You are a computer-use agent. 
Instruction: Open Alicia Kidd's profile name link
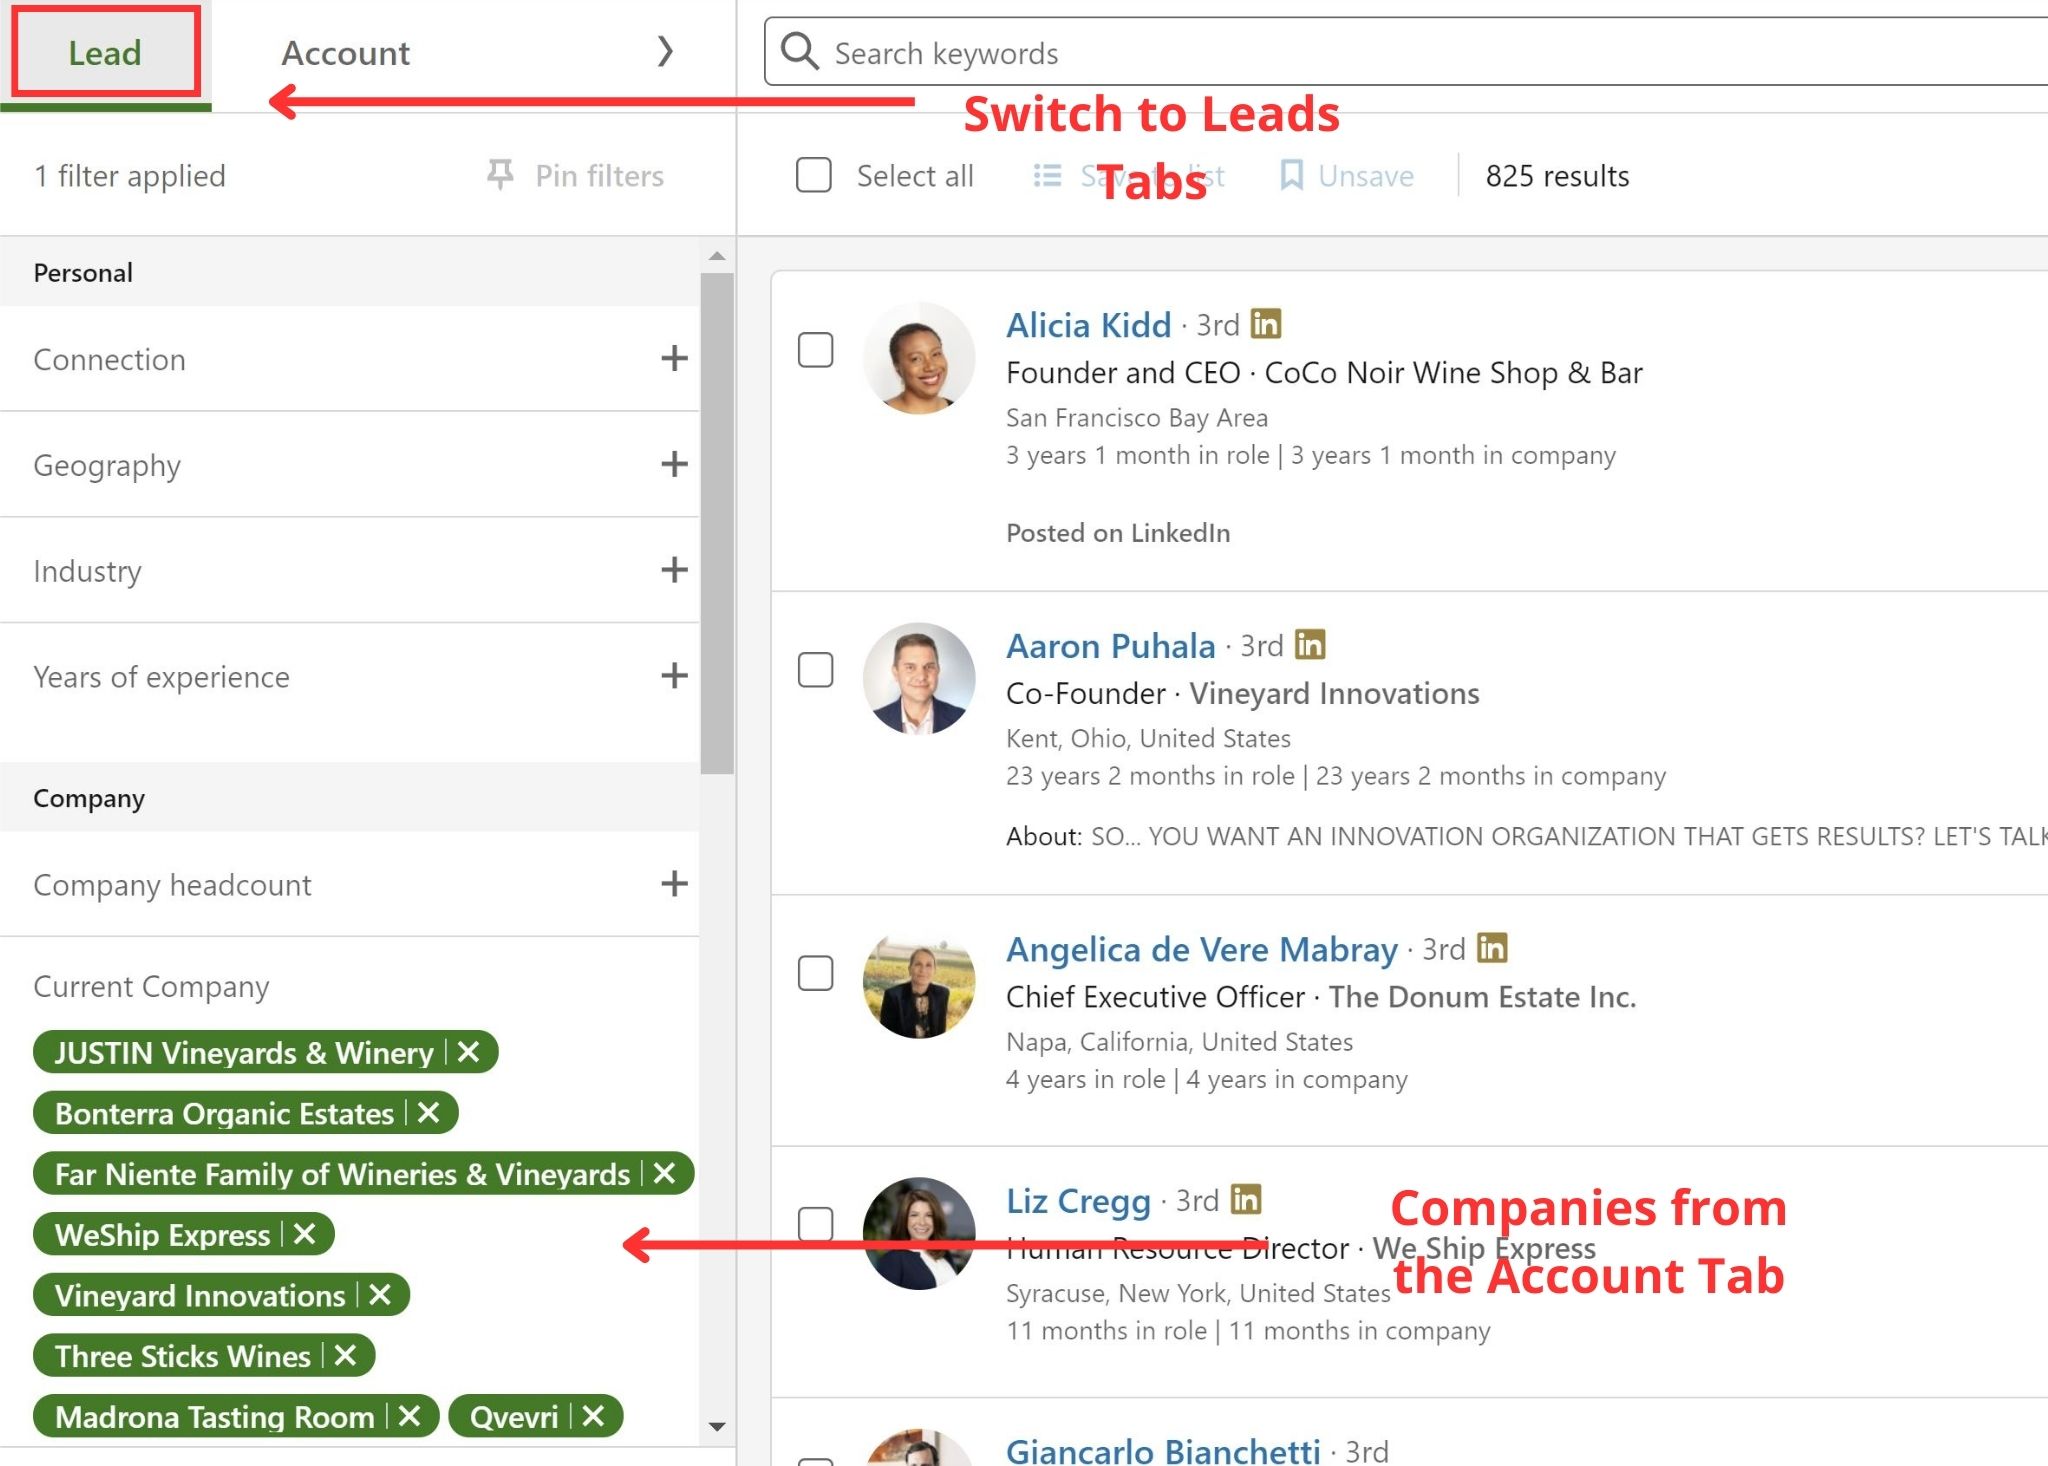point(1088,325)
